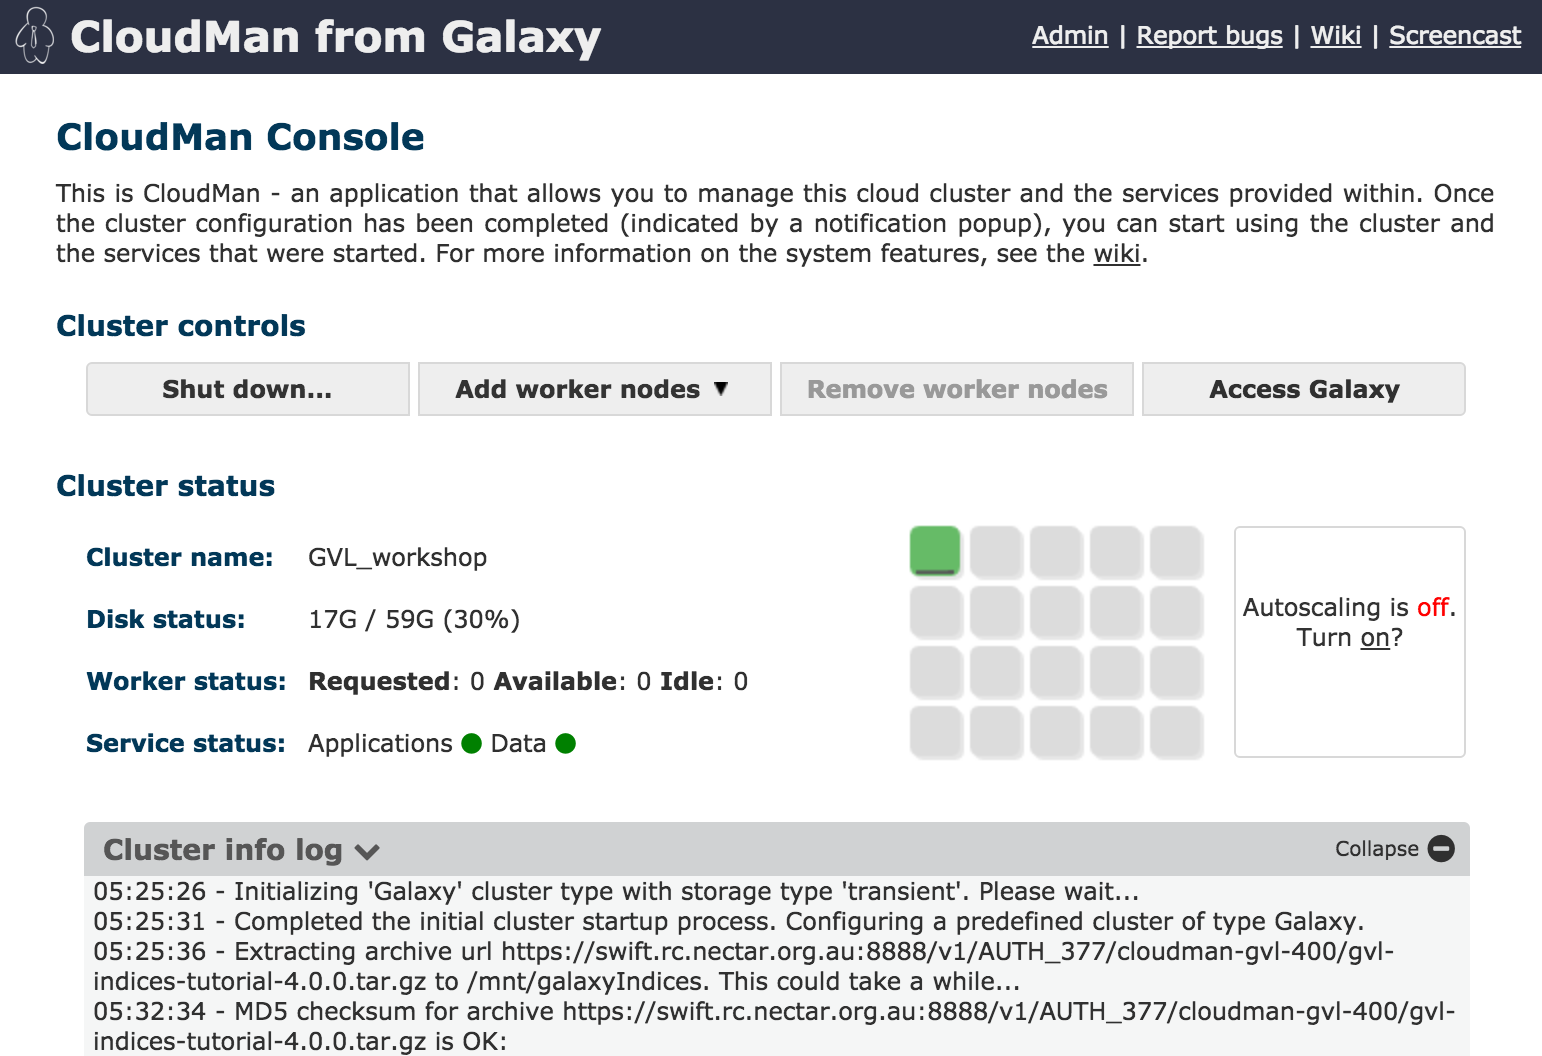Screen dimensions: 1542x1056
Task: Click the Idle: 0 worker status text
Action: (x=704, y=681)
